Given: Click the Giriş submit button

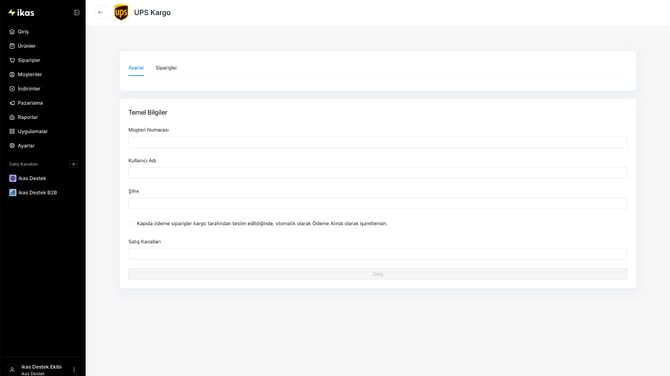Looking at the screenshot, I should click(378, 274).
